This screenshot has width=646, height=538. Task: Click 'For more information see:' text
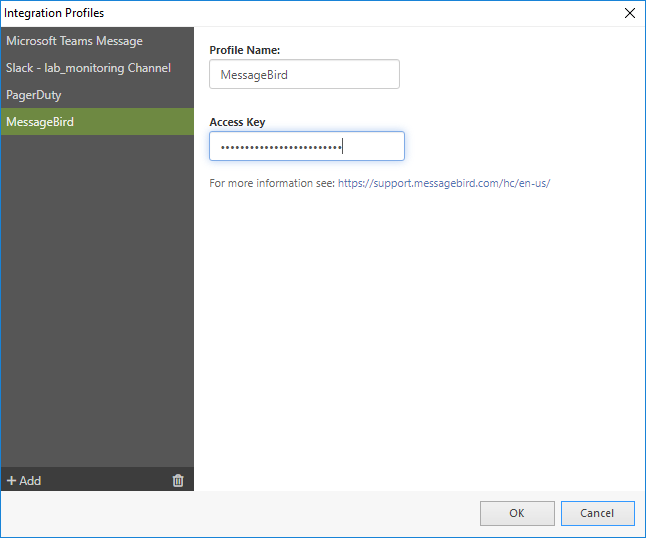point(272,183)
